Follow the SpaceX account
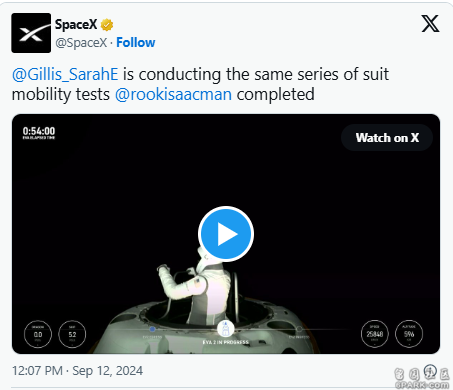This screenshot has height=390, width=453. pyautogui.click(x=135, y=43)
